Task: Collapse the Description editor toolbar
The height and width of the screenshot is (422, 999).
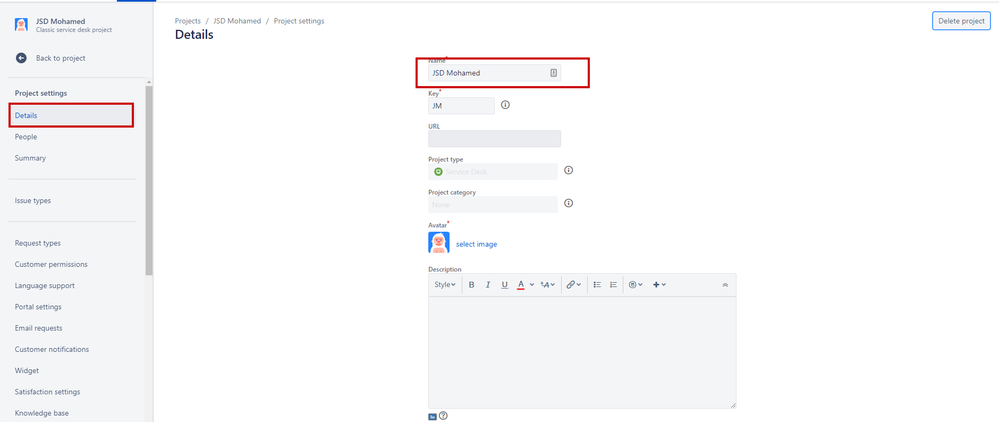Action: (x=725, y=285)
